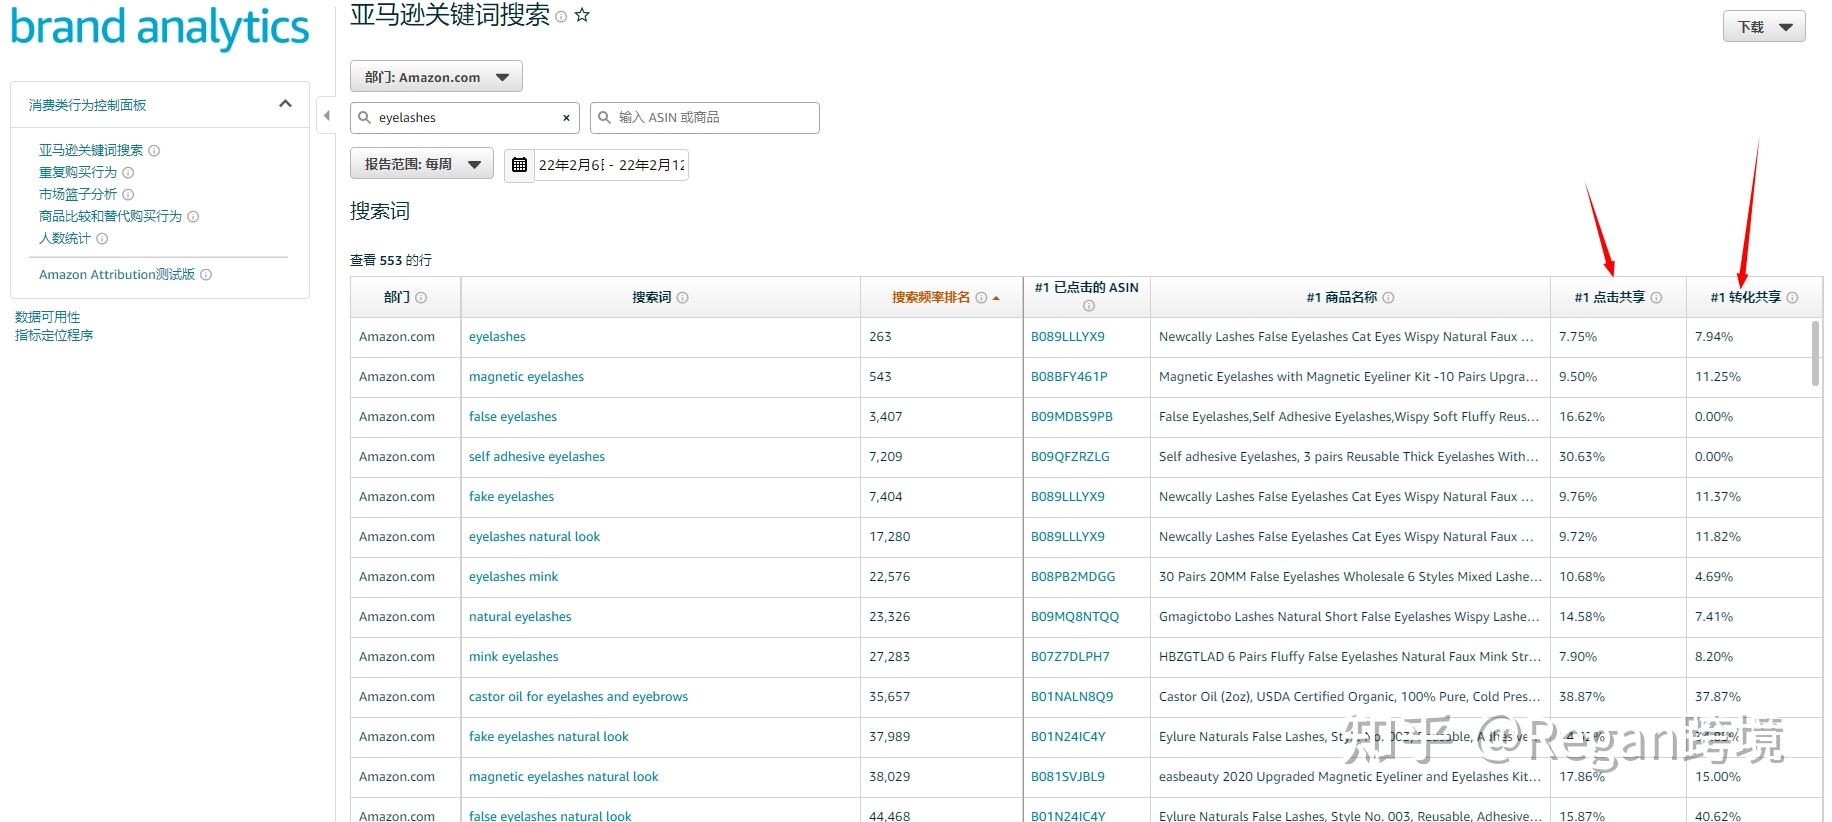This screenshot has width=1832, height=822.
Task: Click info icon under #1 已点击的 ASIN header
Action: click(x=1088, y=306)
